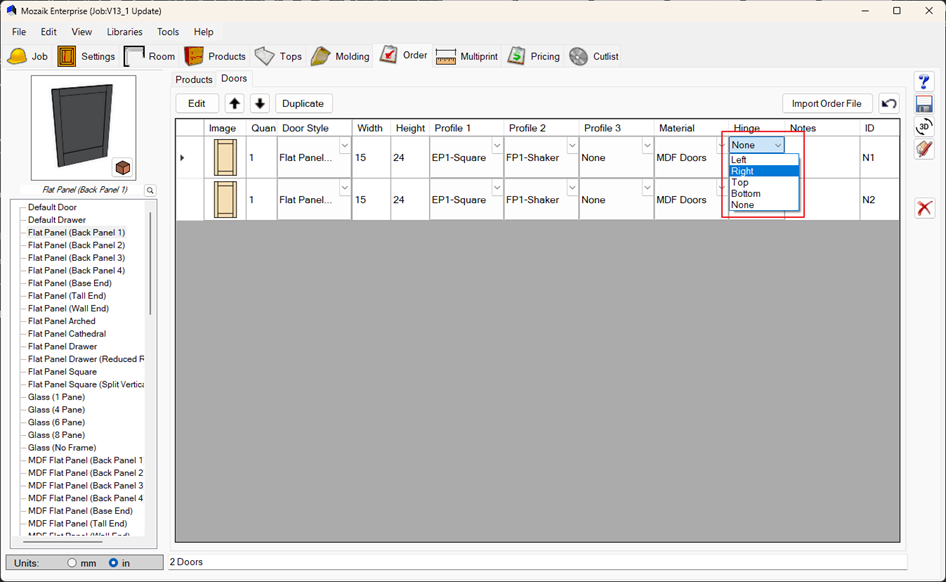Select Default Door in the style list

(52, 207)
